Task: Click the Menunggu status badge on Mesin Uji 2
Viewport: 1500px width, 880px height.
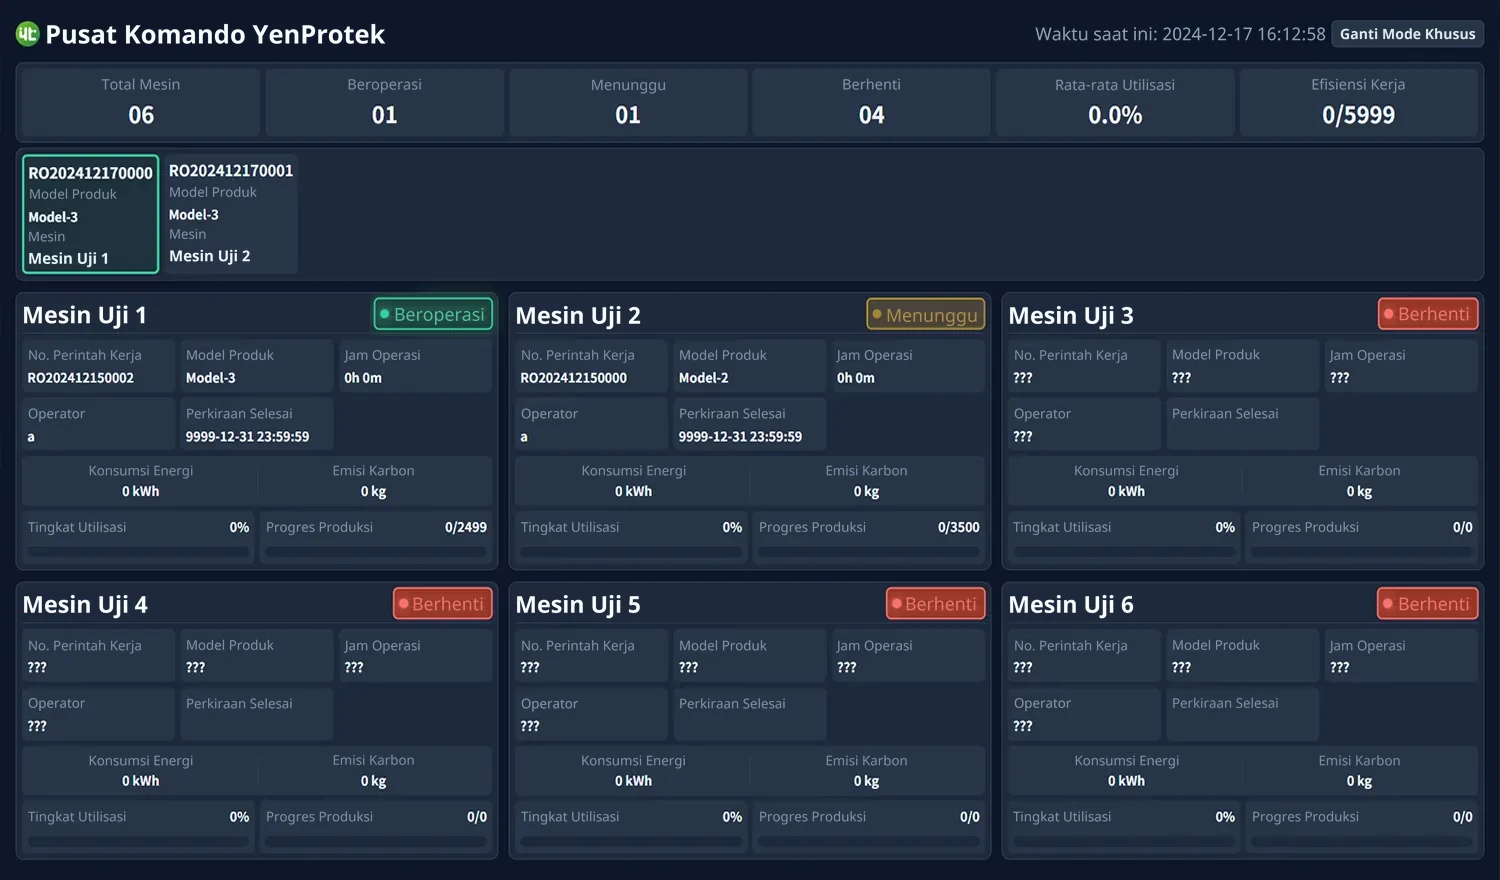Action: coord(926,315)
